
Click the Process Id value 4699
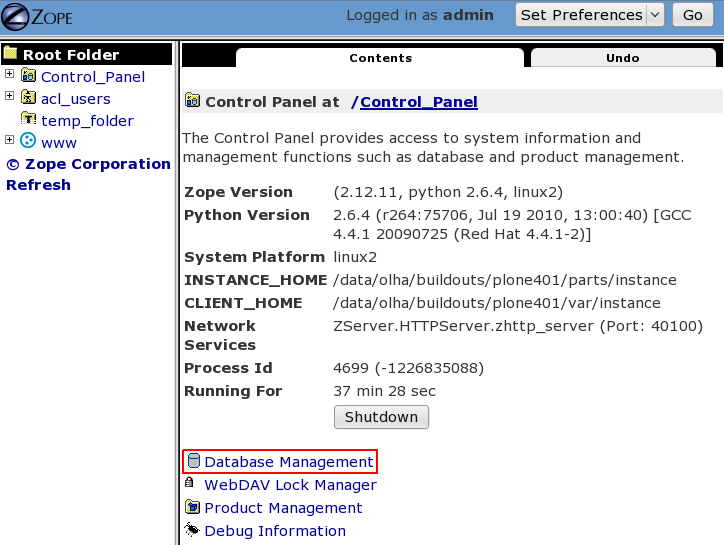click(x=408, y=368)
